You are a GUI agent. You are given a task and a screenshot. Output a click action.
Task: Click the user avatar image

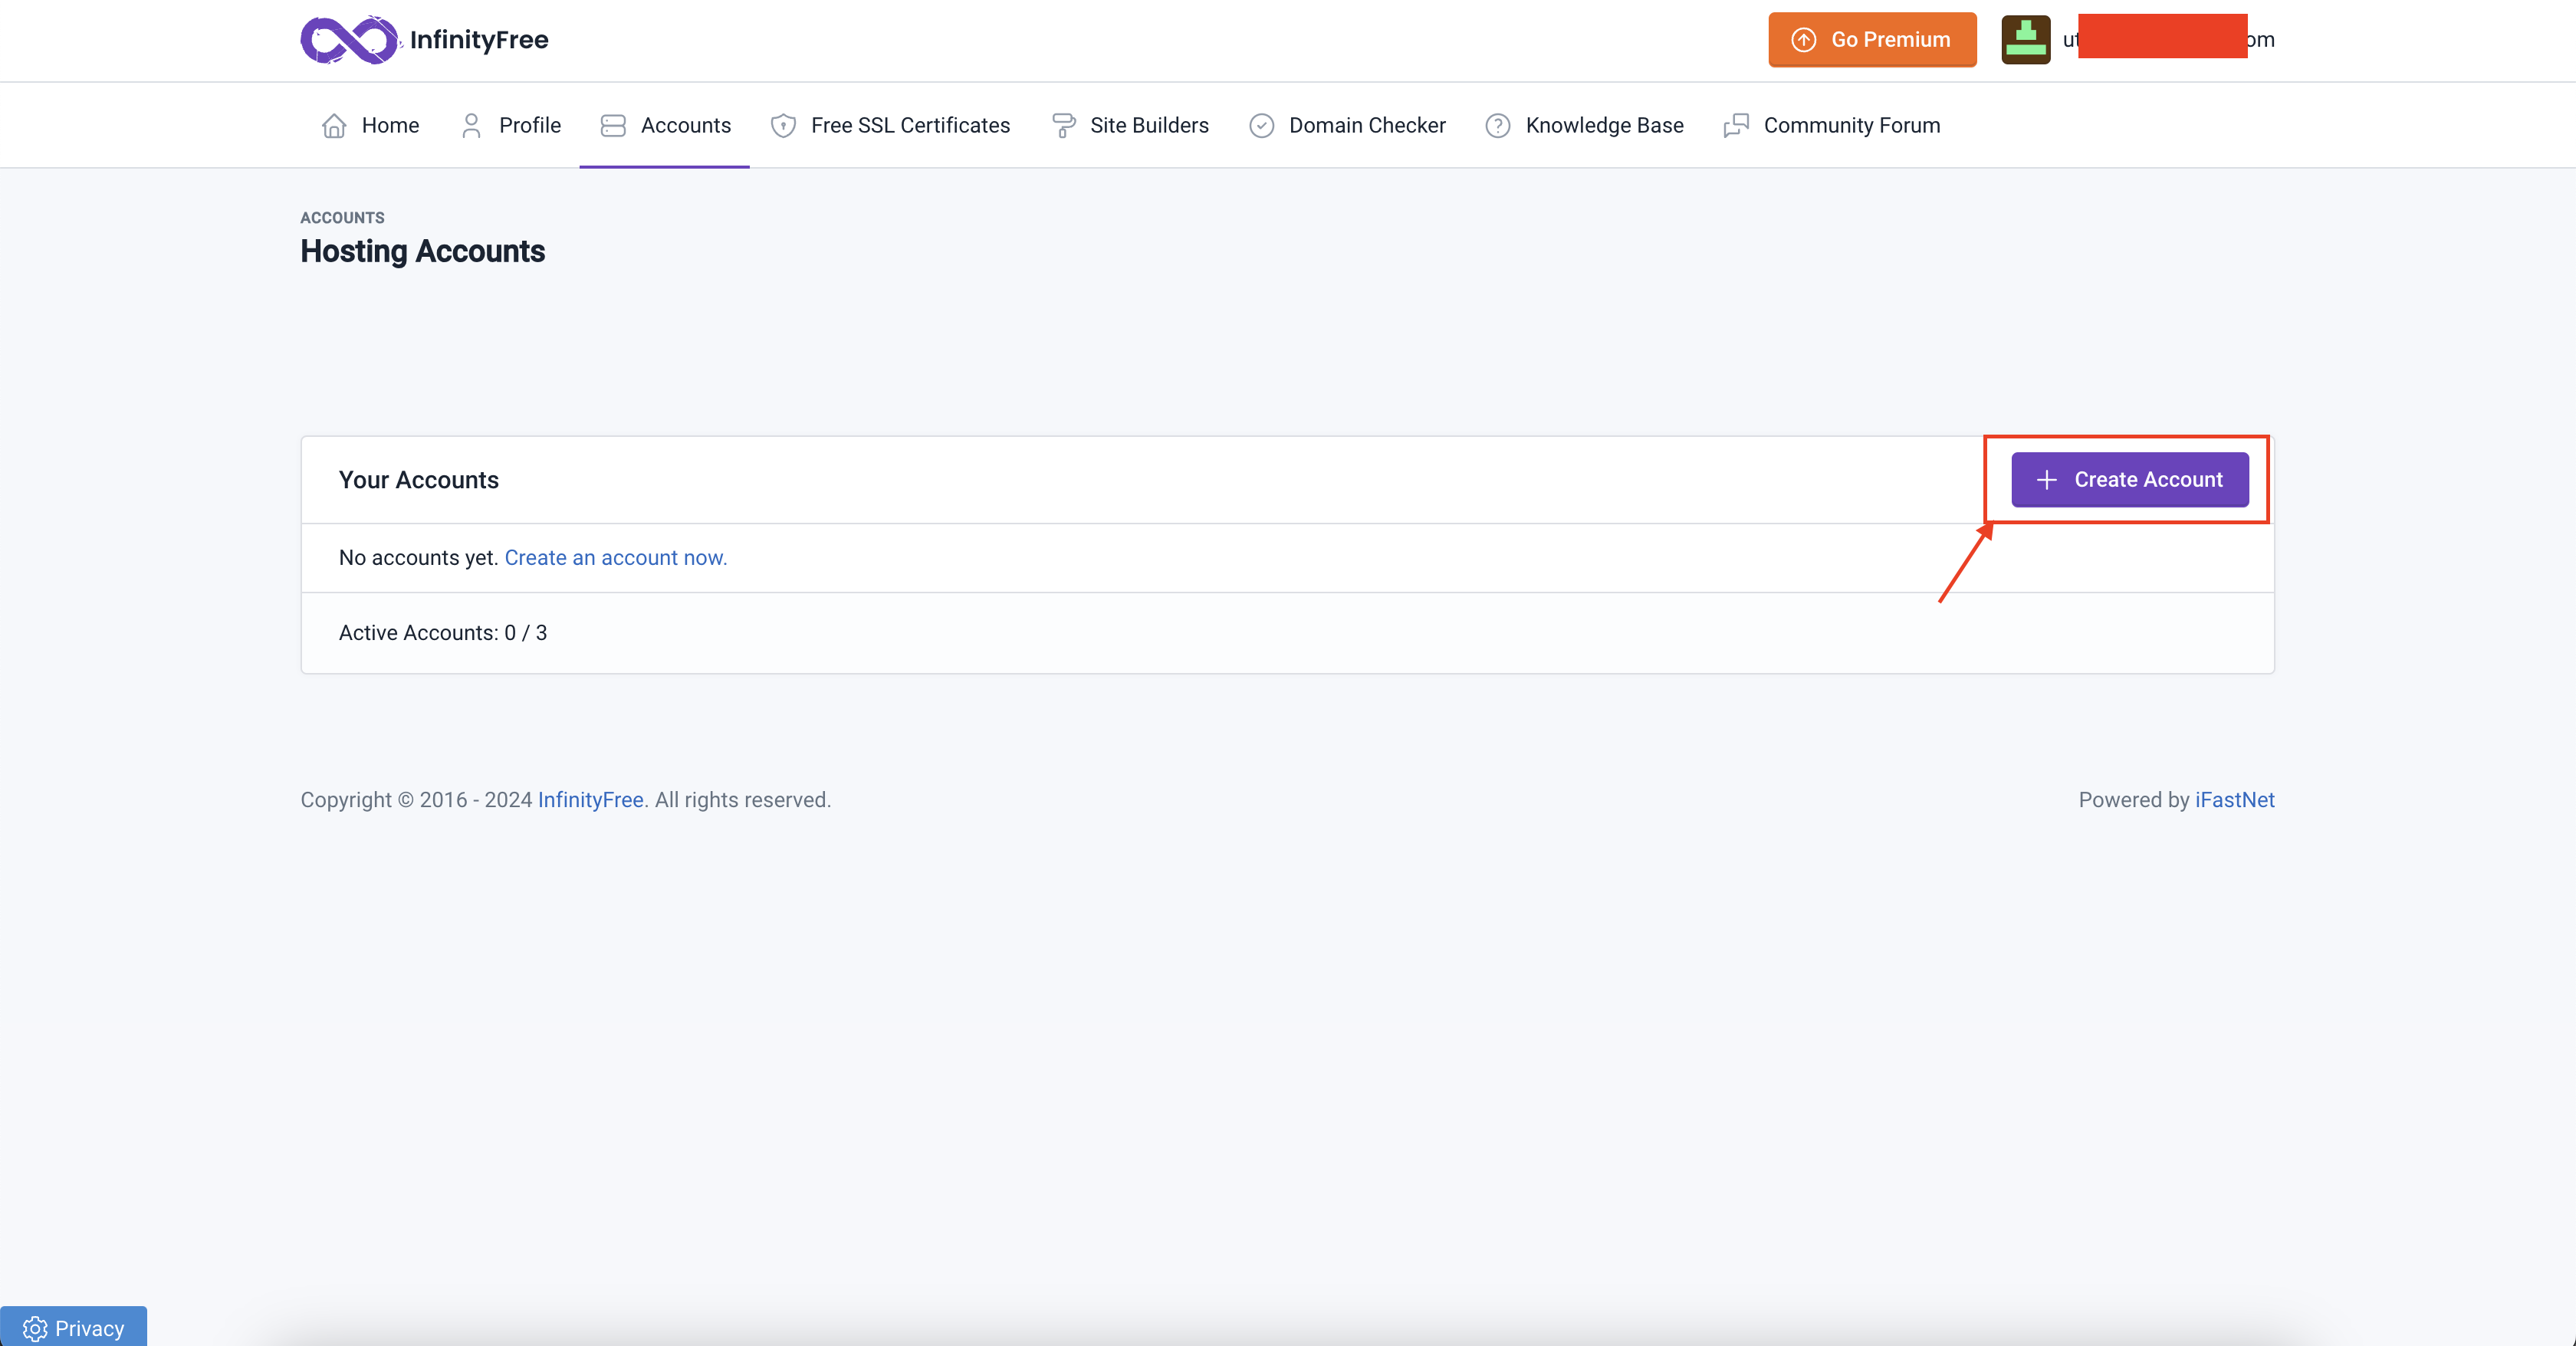coord(2025,40)
